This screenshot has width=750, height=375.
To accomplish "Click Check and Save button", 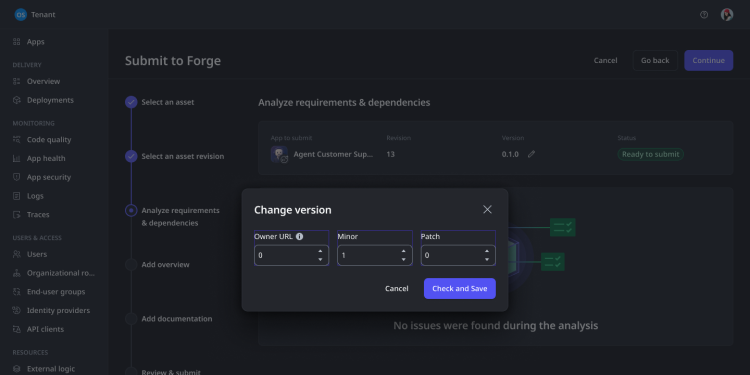I will coord(460,288).
